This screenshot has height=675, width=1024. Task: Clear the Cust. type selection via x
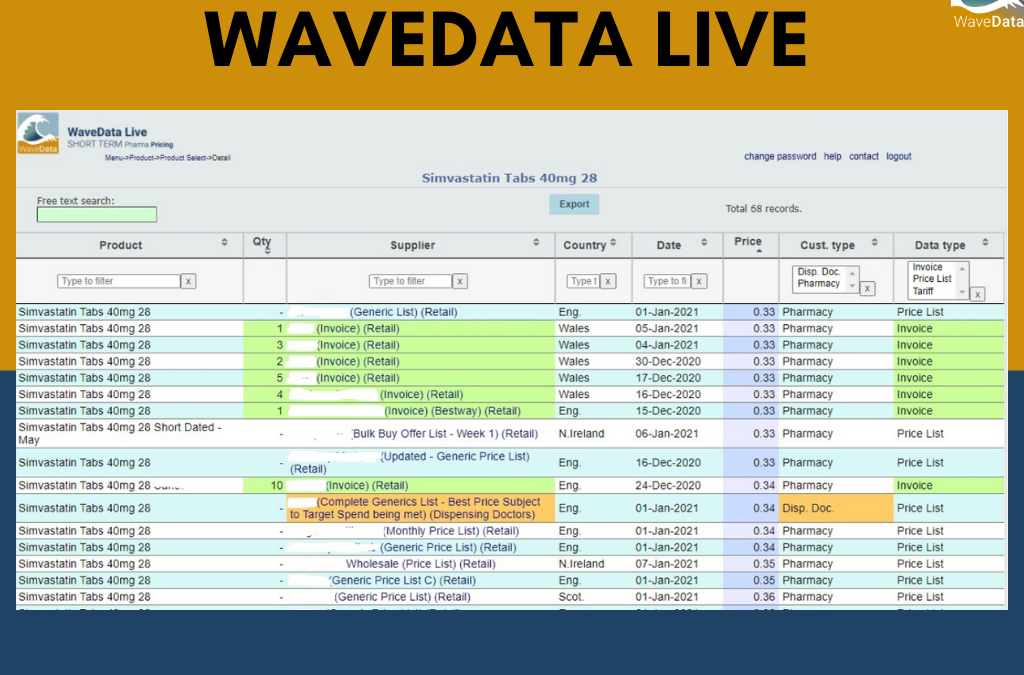[867, 289]
